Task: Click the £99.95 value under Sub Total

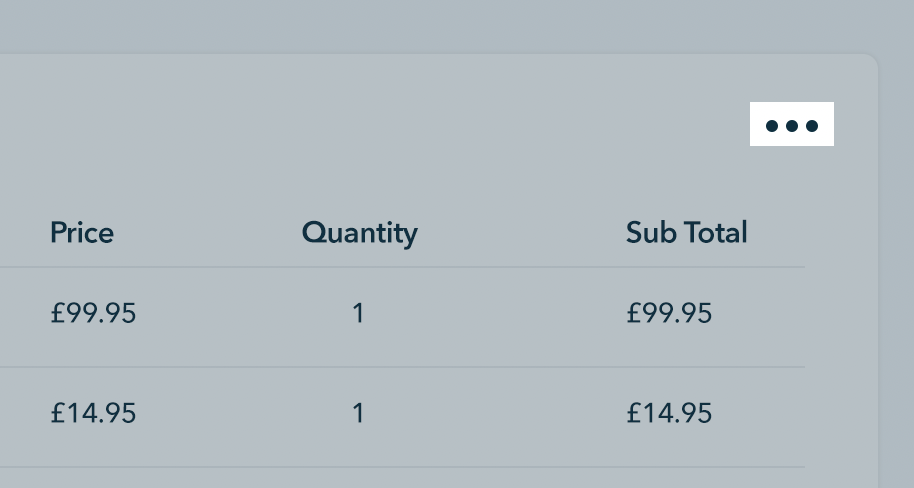Action: click(669, 314)
